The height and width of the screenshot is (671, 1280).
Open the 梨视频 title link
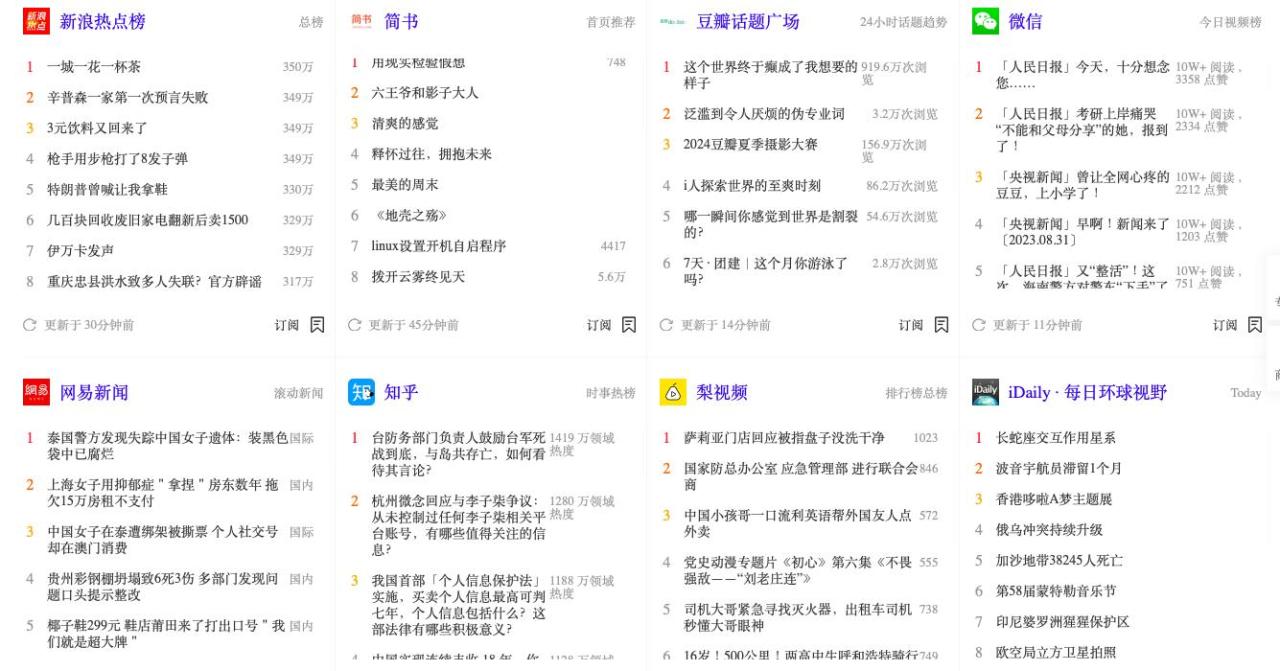pos(722,393)
